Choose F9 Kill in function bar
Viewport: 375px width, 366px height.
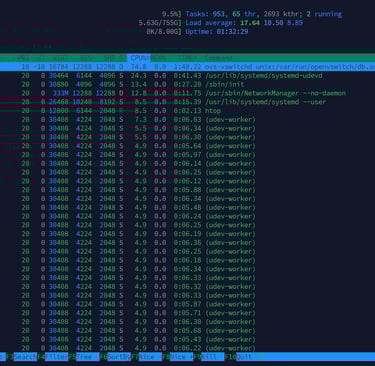pos(208,357)
